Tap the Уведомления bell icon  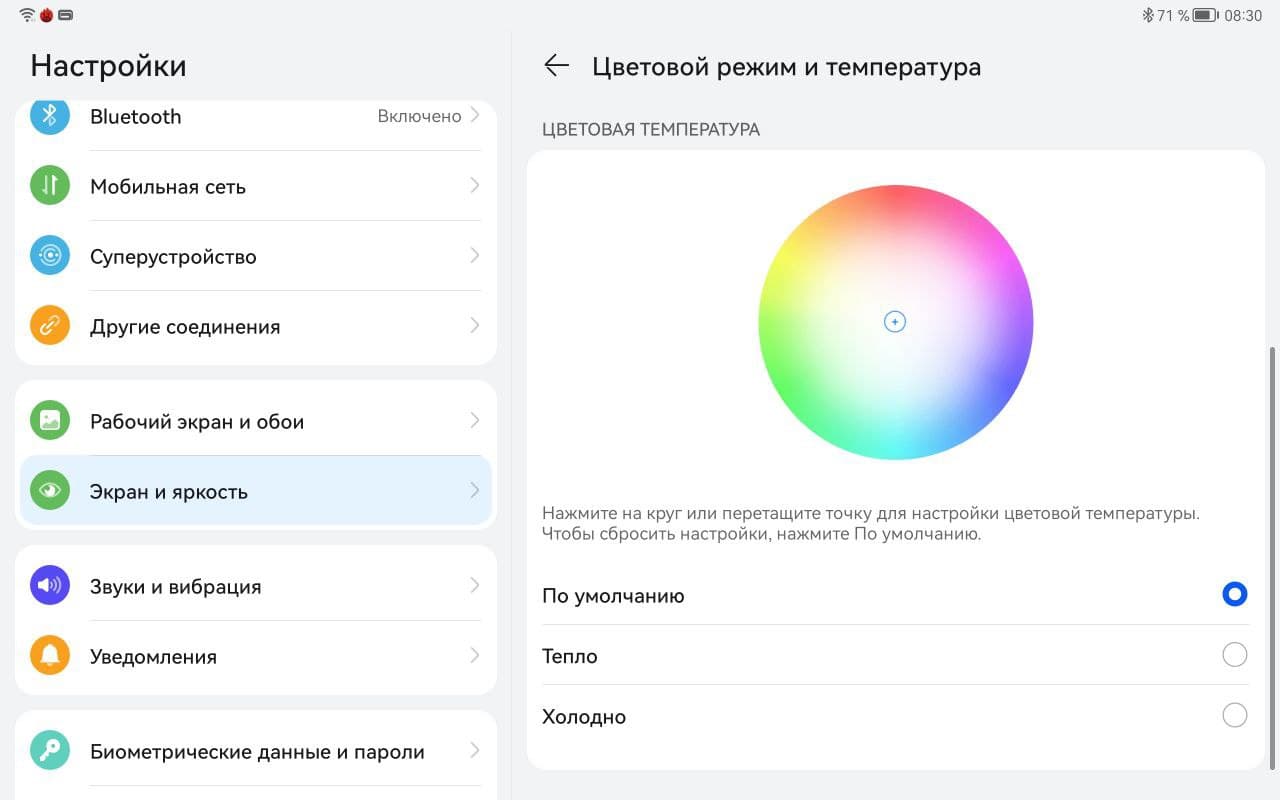[x=50, y=656]
